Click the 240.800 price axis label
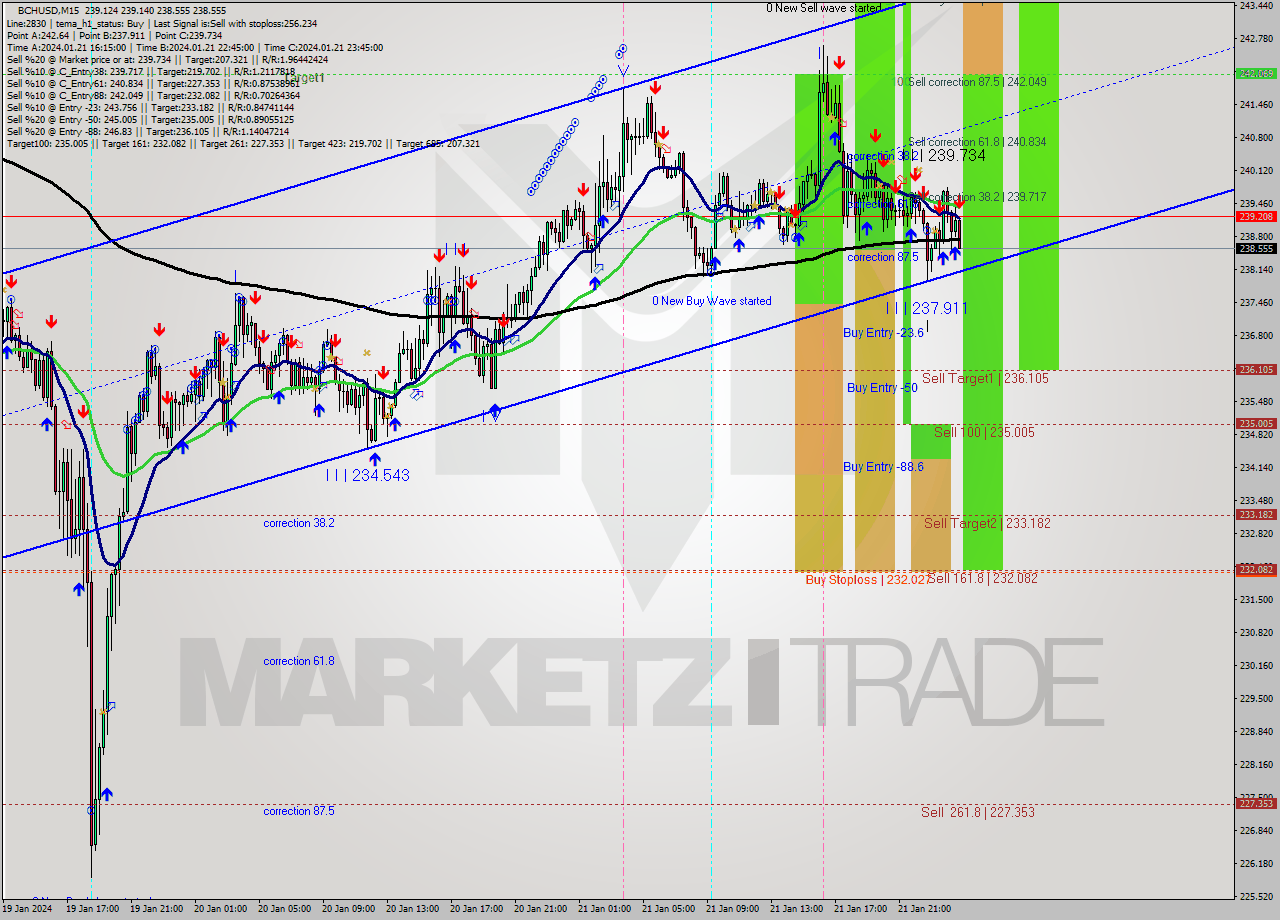The width and height of the screenshot is (1280, 920). point(1256,138)
